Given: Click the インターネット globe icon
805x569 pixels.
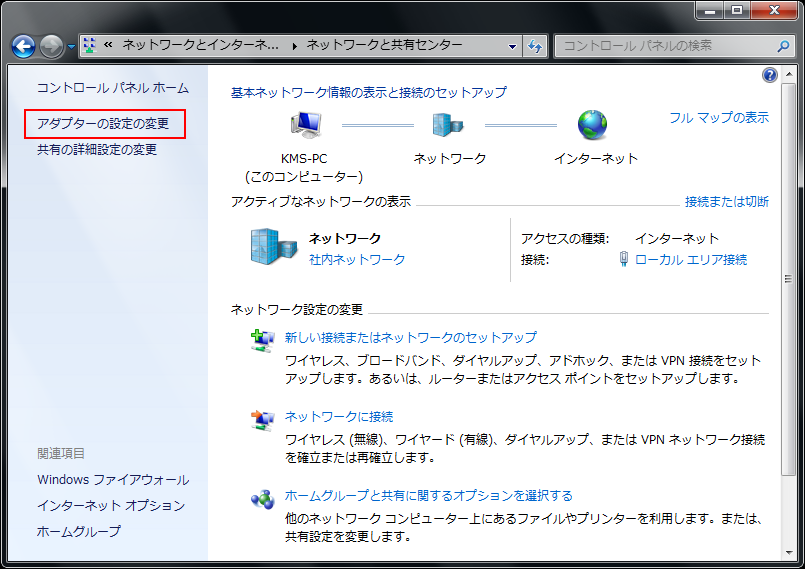Looking at the screenshot, I should click(x=592, y=125).
